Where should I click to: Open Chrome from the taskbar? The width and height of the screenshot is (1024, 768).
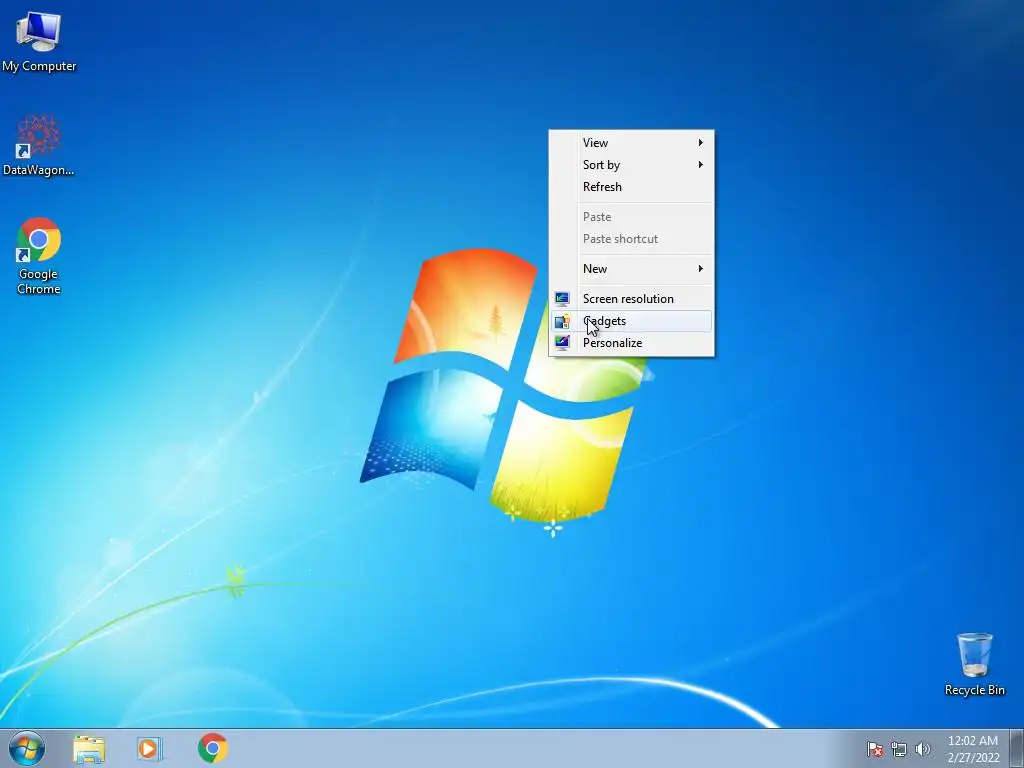pos(213,748)
